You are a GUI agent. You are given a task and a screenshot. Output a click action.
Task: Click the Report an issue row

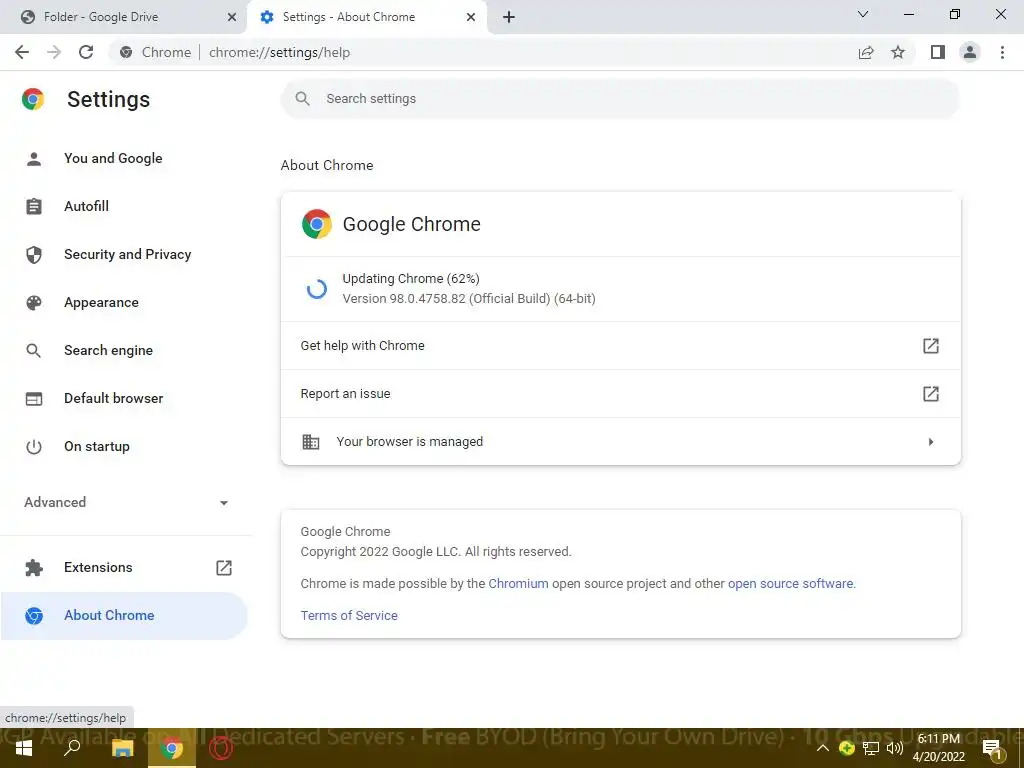tap(620, 394)
